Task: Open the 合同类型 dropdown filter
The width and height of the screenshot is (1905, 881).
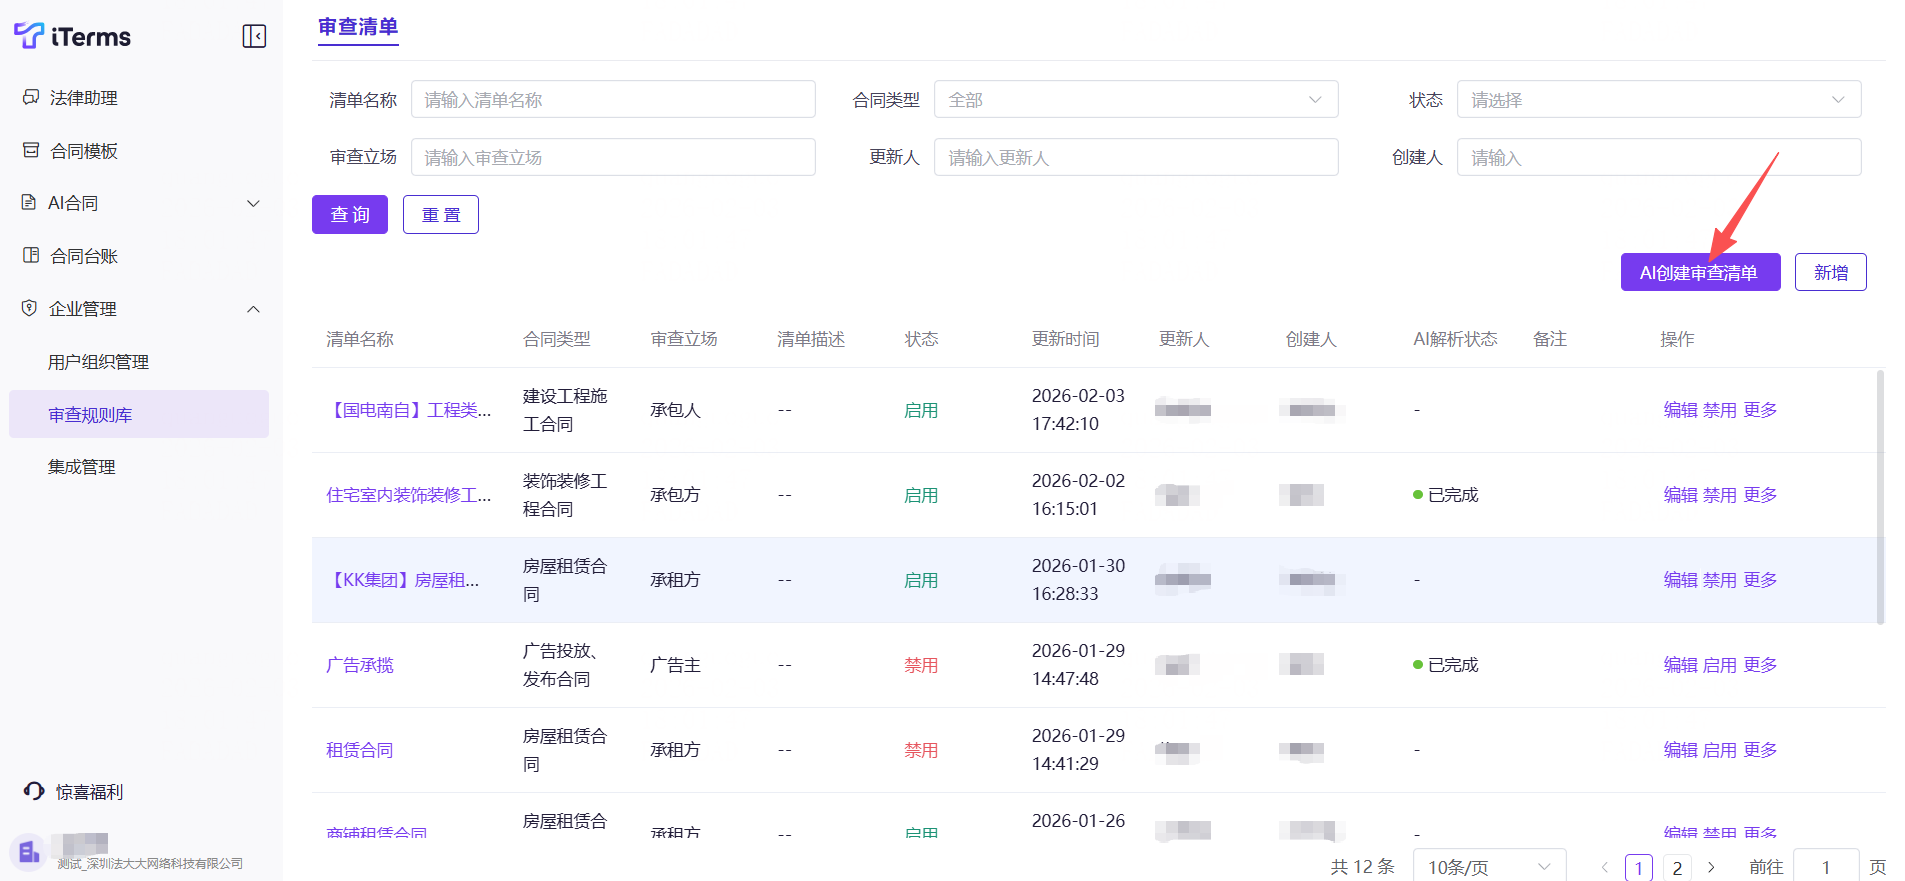Action: coord(1135,100)
